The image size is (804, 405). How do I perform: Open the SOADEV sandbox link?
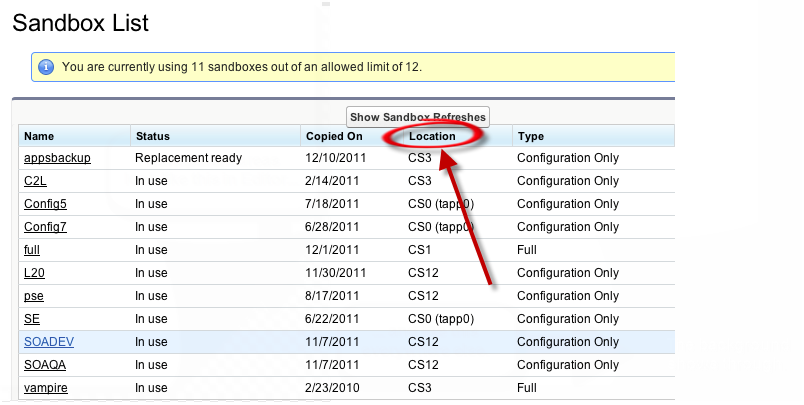tap(49, 342)
